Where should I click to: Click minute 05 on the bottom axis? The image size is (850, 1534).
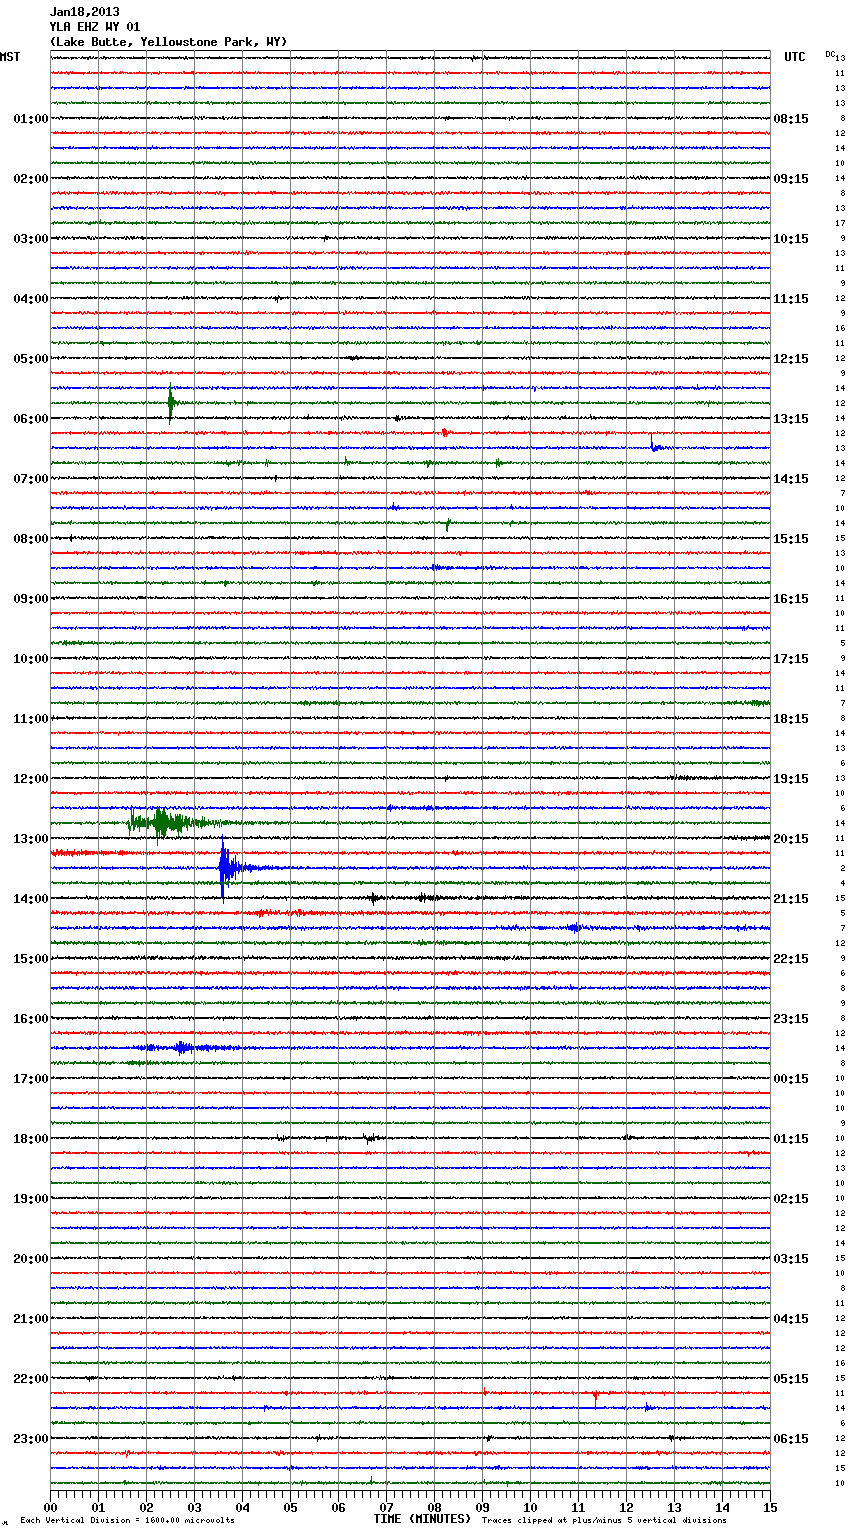point(290,1507)
